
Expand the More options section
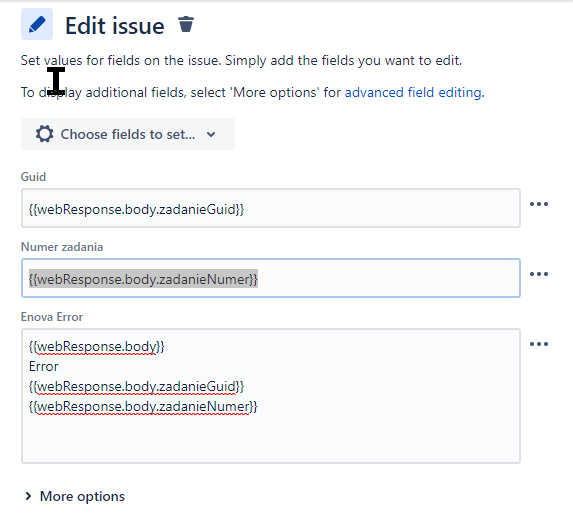[x=75, y=496]
